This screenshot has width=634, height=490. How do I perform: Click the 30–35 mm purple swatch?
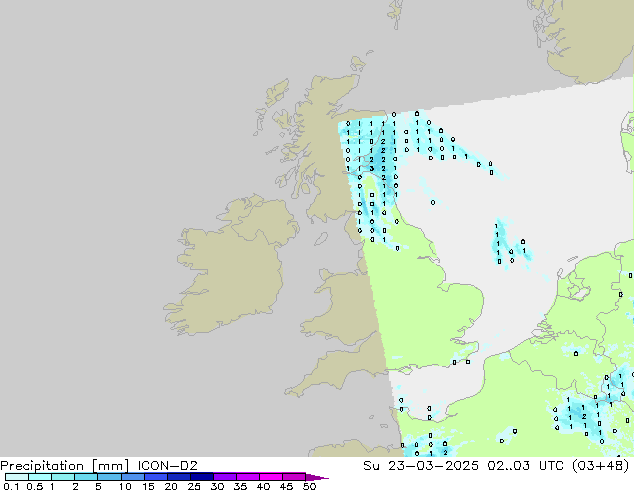pos(224,477)
